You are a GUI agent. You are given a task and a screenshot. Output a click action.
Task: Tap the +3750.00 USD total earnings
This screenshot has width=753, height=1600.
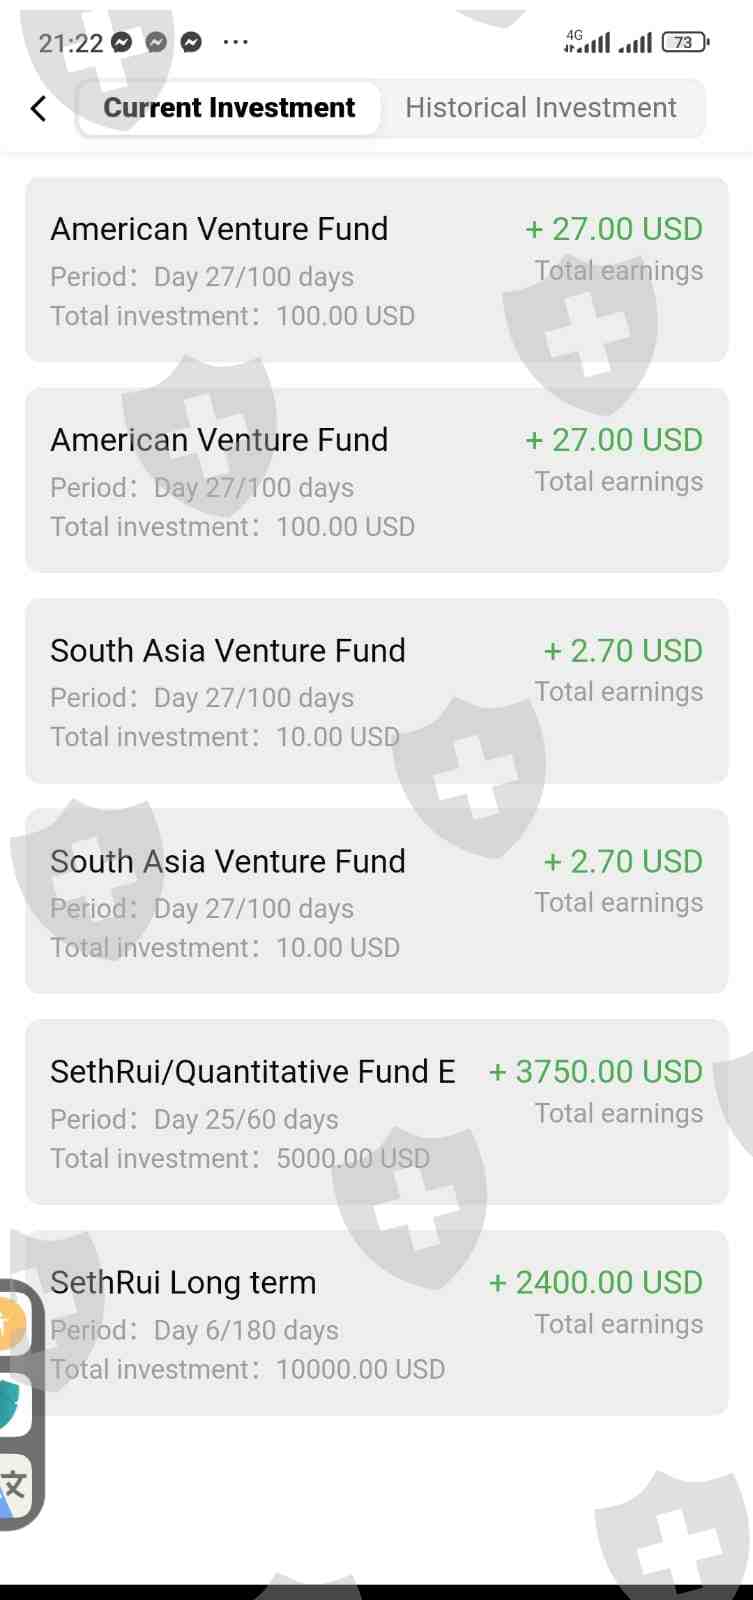(596, 1072)
